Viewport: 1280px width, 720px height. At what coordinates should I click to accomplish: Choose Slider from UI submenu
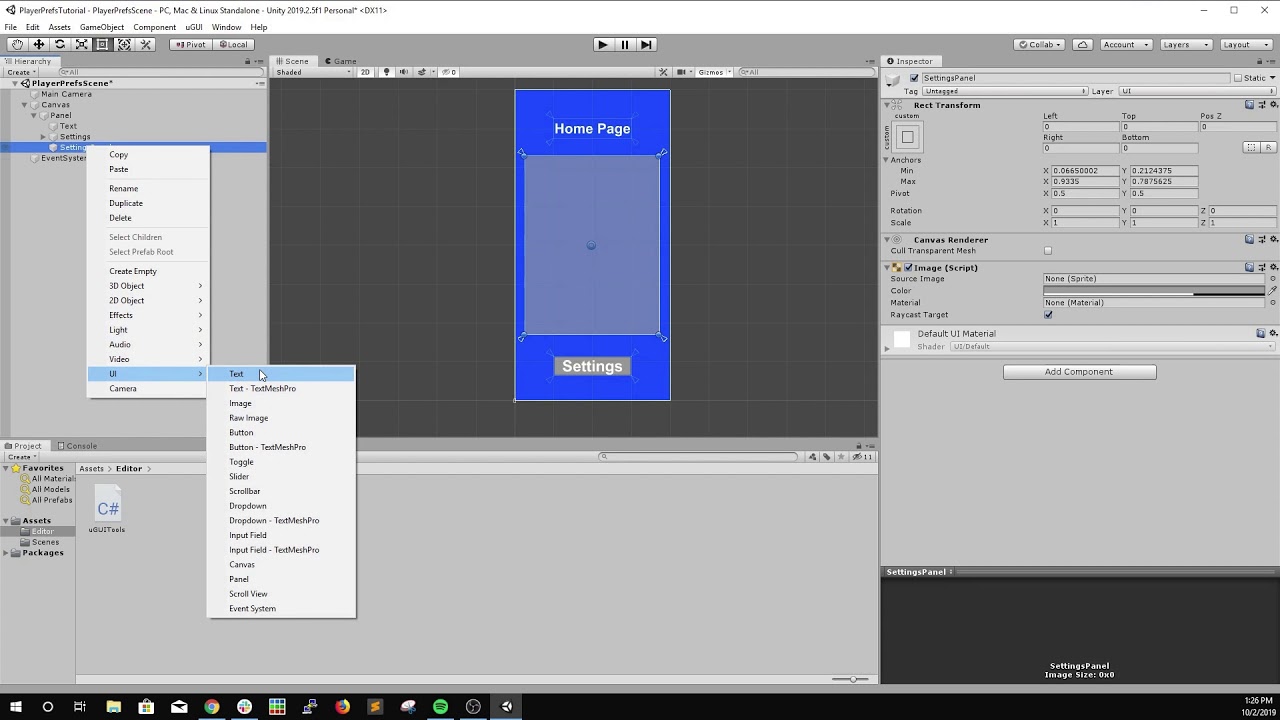point(281,476)
